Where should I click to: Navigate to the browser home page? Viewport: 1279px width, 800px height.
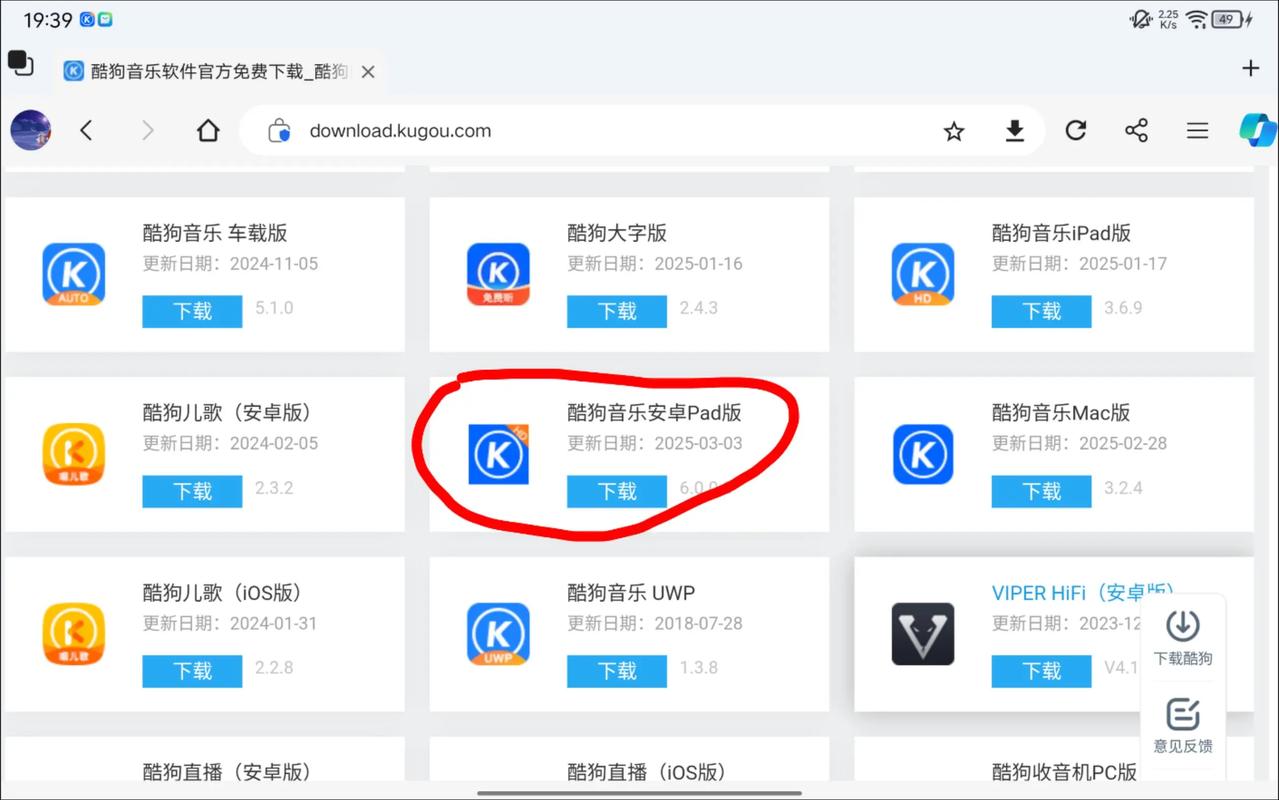click(x=207, y=130)
